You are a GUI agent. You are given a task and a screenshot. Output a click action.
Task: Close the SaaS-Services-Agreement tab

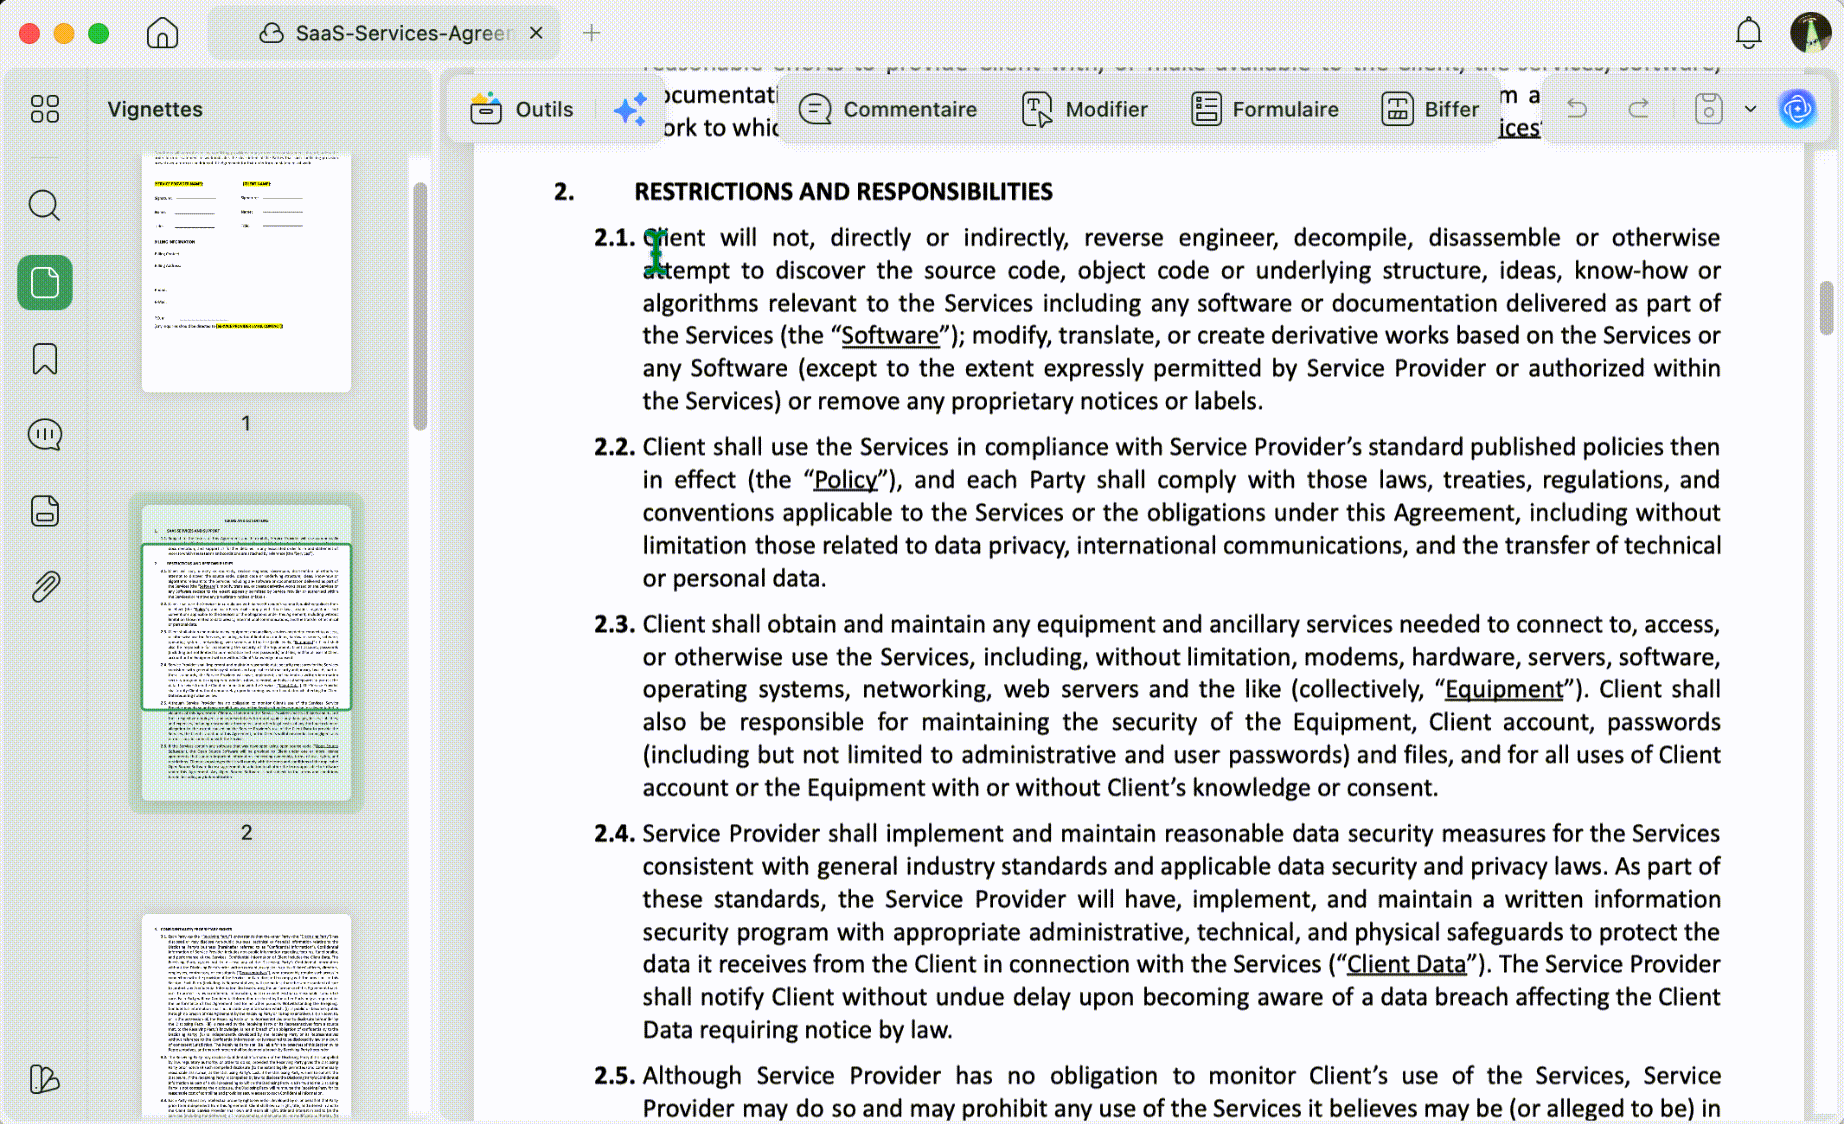click(x=536, y=33)
